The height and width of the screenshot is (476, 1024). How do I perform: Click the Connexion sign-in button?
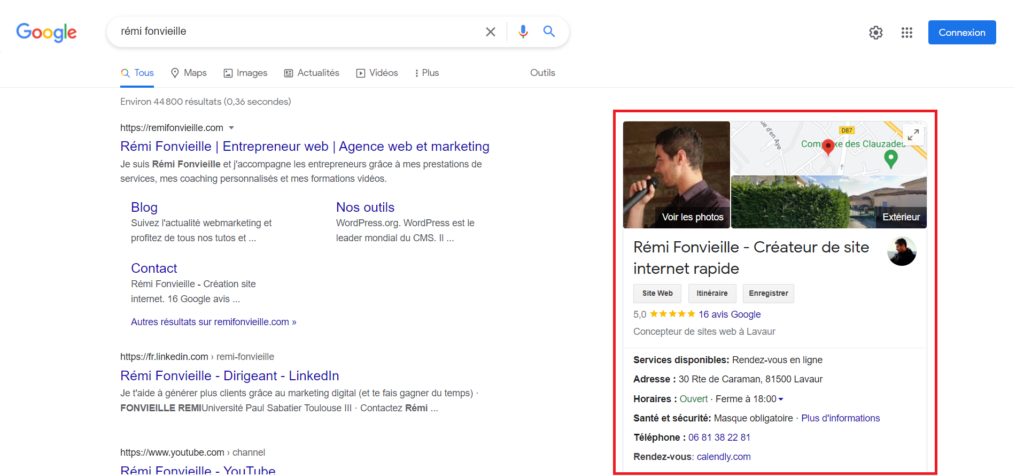click(x=961, y=32)
